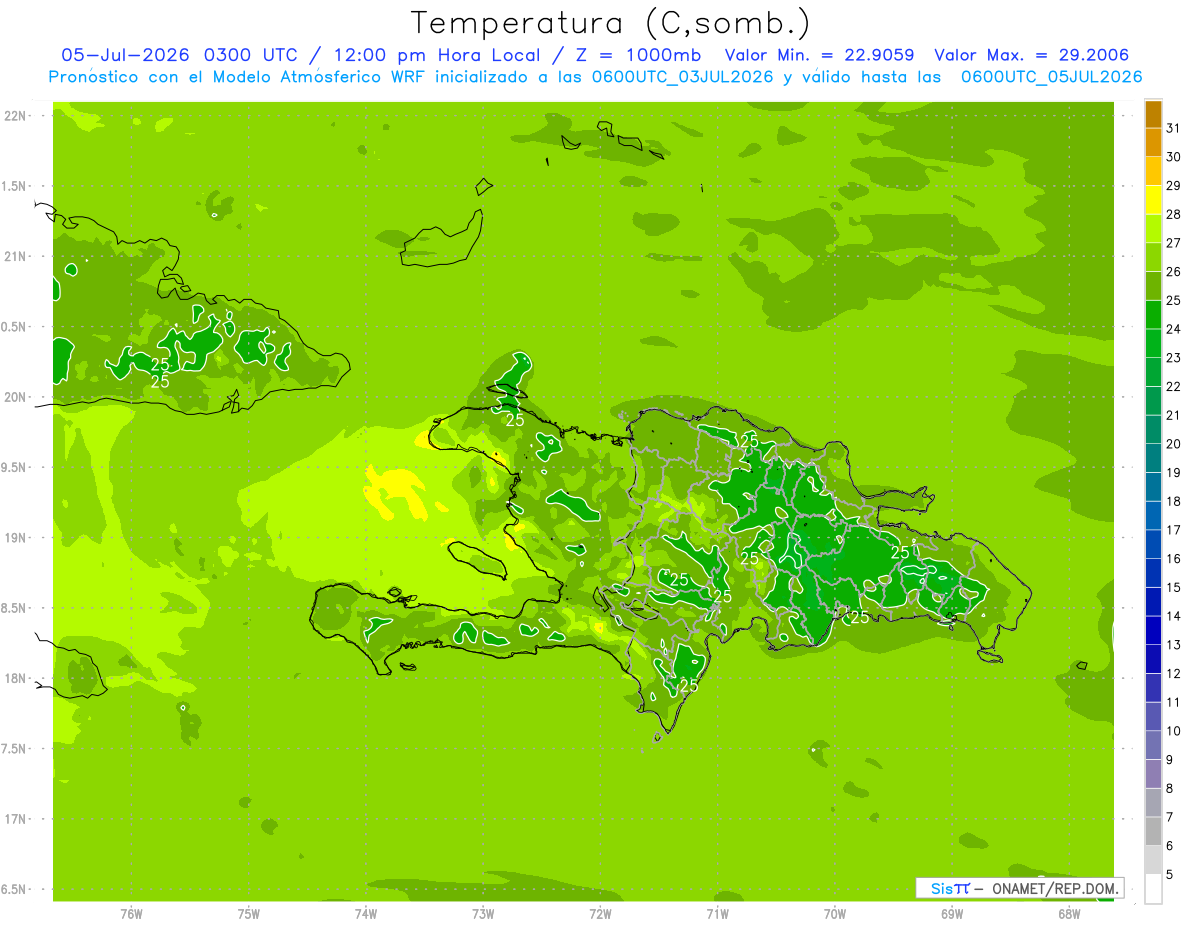Click the "Temperatura (C,somb.)" title

click(611, 23)
